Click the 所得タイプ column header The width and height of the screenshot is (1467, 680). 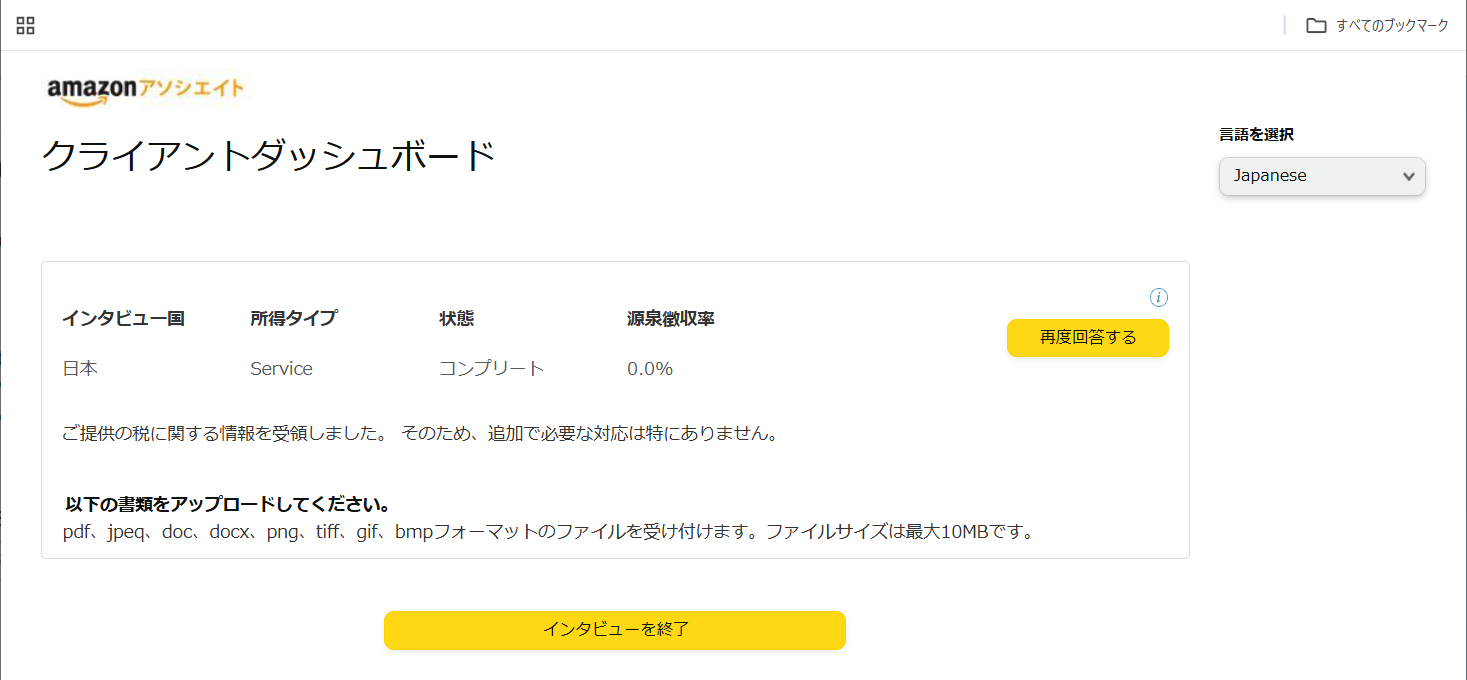[x=293, y=319]
